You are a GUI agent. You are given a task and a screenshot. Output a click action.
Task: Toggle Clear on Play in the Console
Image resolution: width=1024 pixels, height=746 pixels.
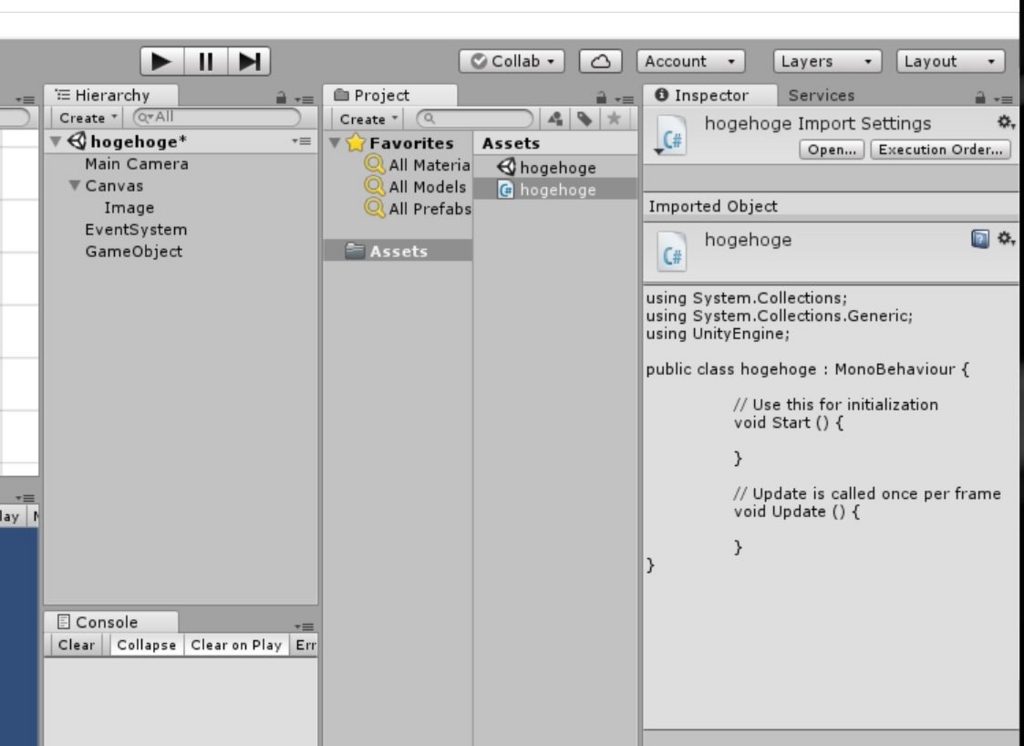coord(236,645)
